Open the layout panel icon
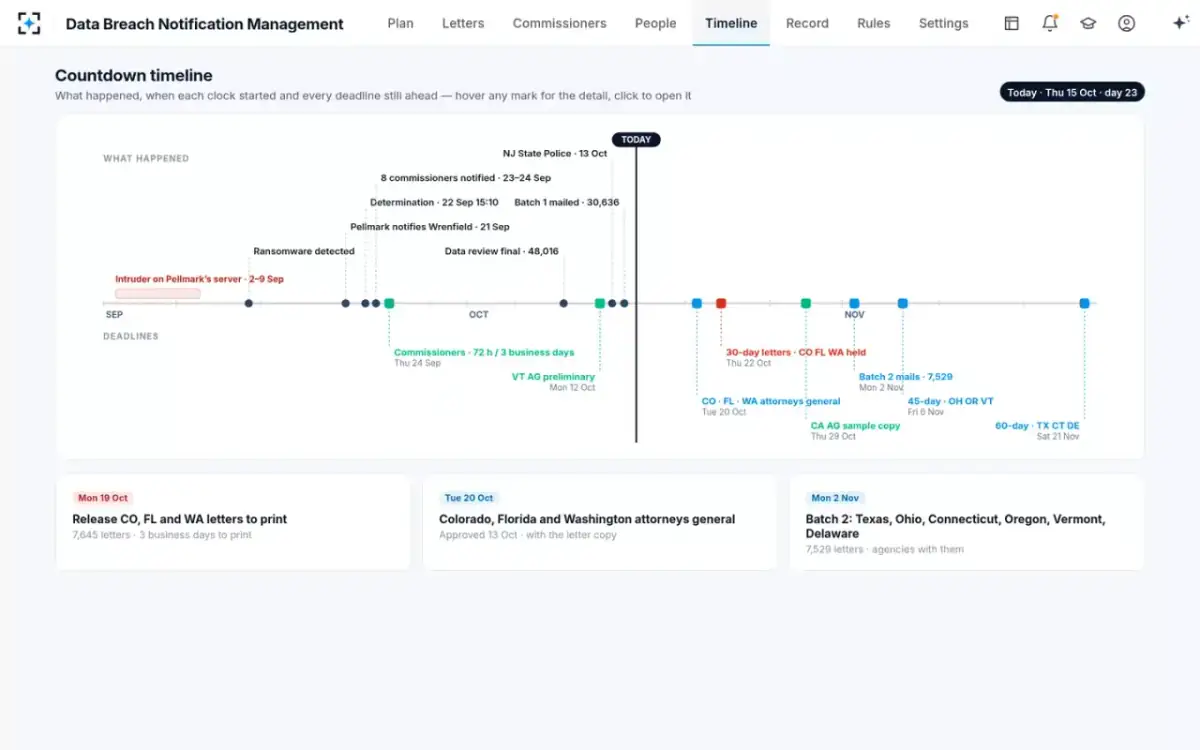 pos(1011,23)
